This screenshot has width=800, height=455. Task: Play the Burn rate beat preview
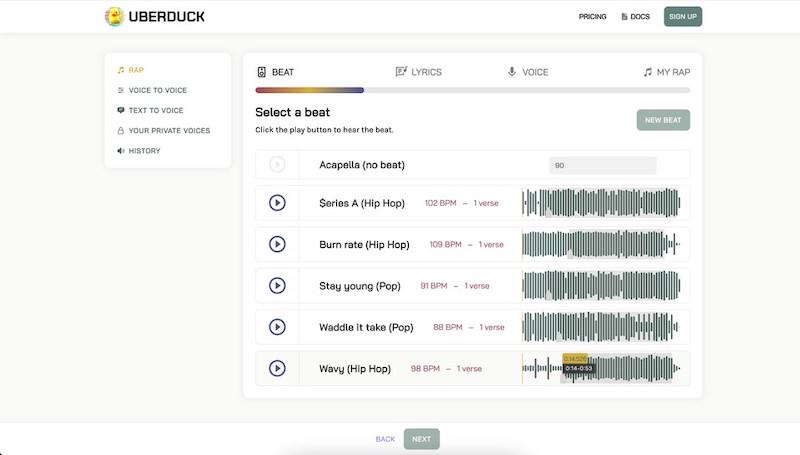click(277, 244)
